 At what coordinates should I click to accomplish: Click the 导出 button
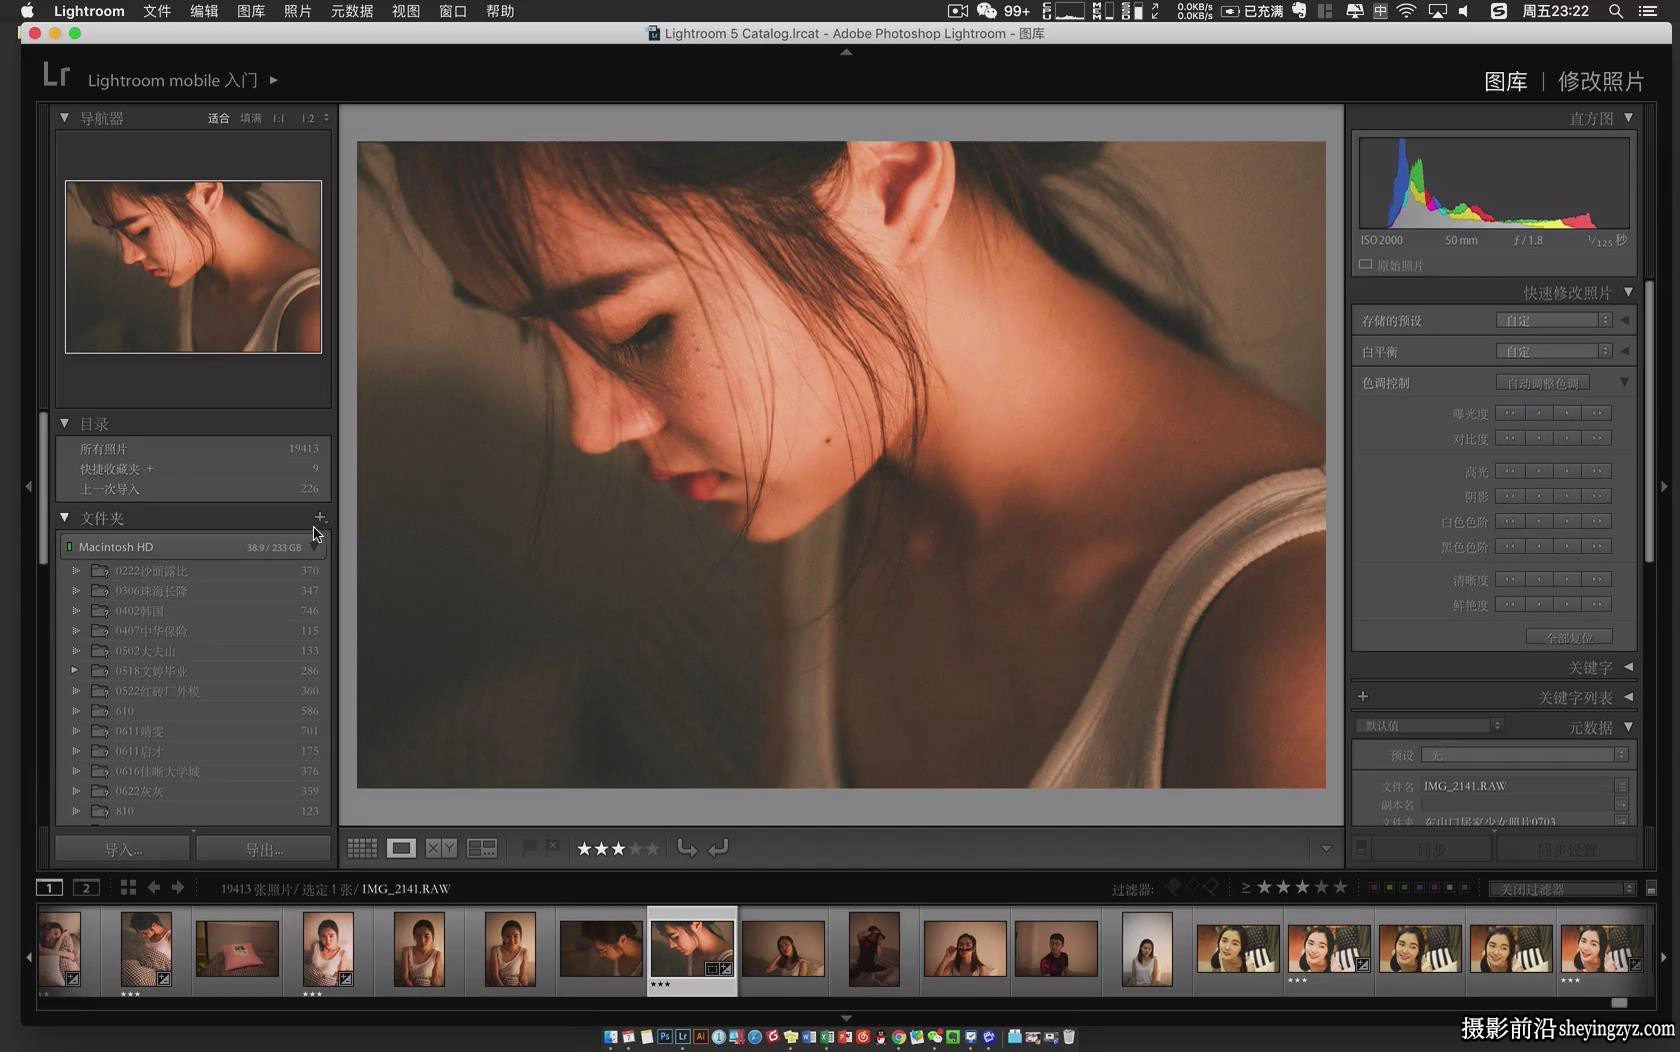pyautogui.click(x=264, y=849)
